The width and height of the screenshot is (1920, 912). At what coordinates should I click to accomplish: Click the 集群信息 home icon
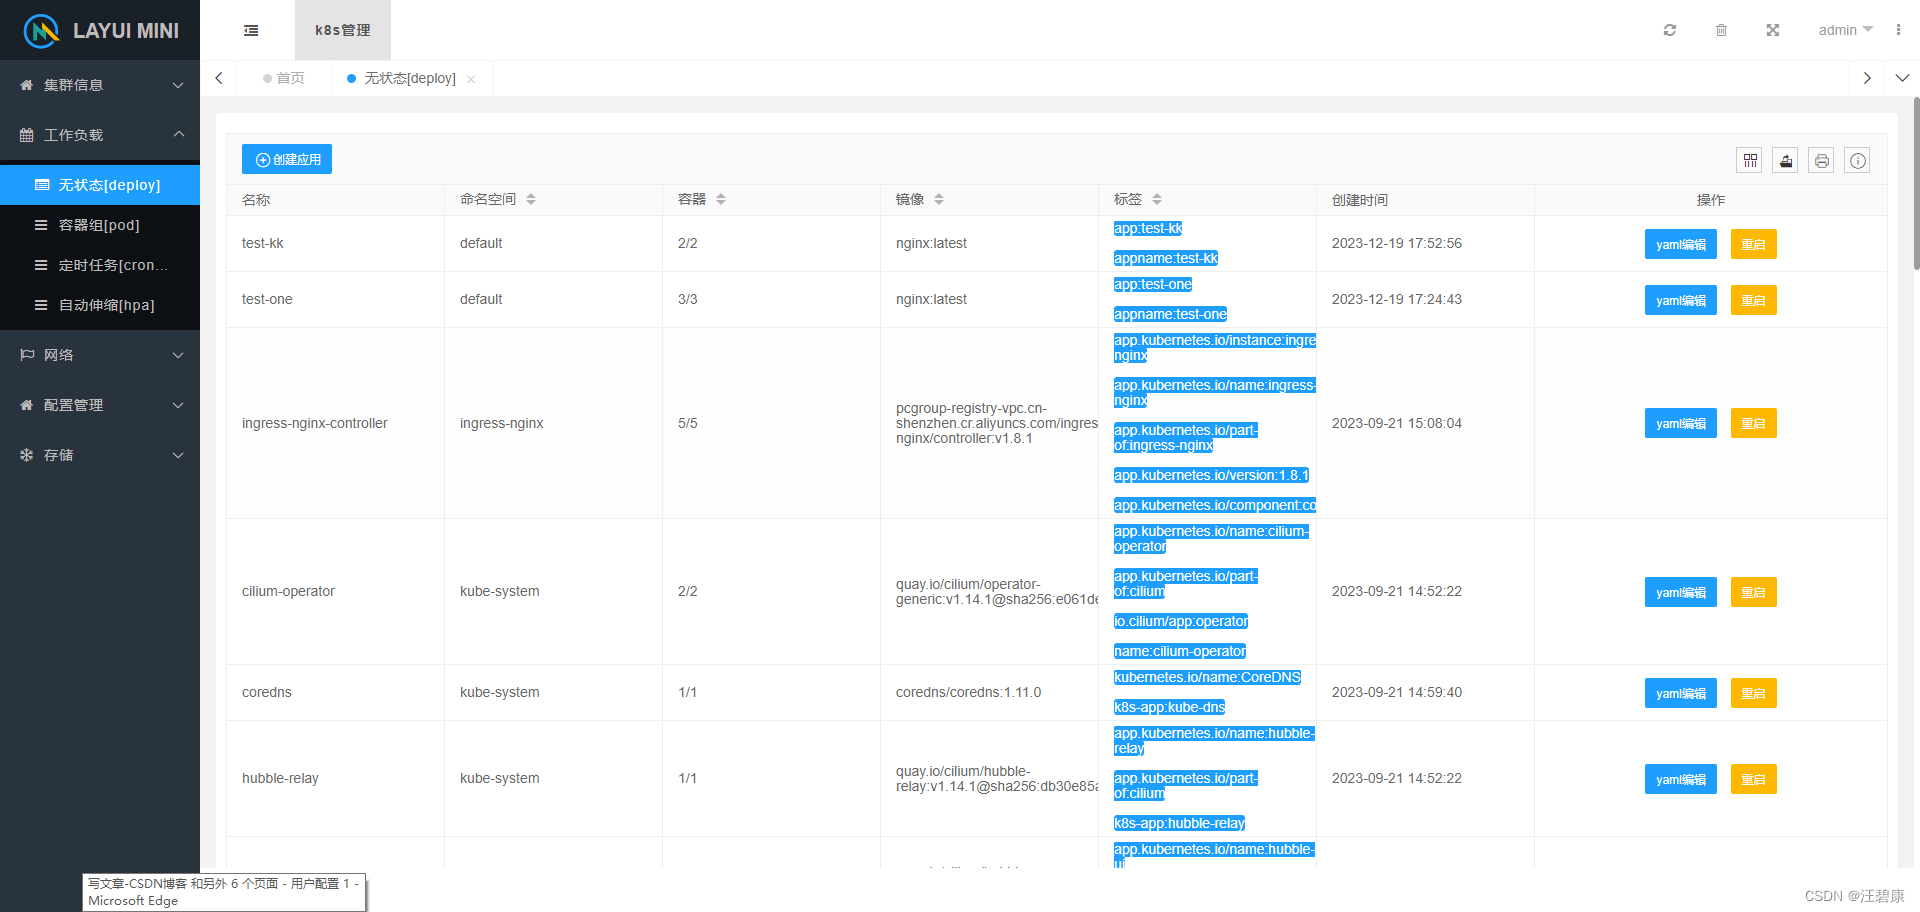click(x=27, y=85)
